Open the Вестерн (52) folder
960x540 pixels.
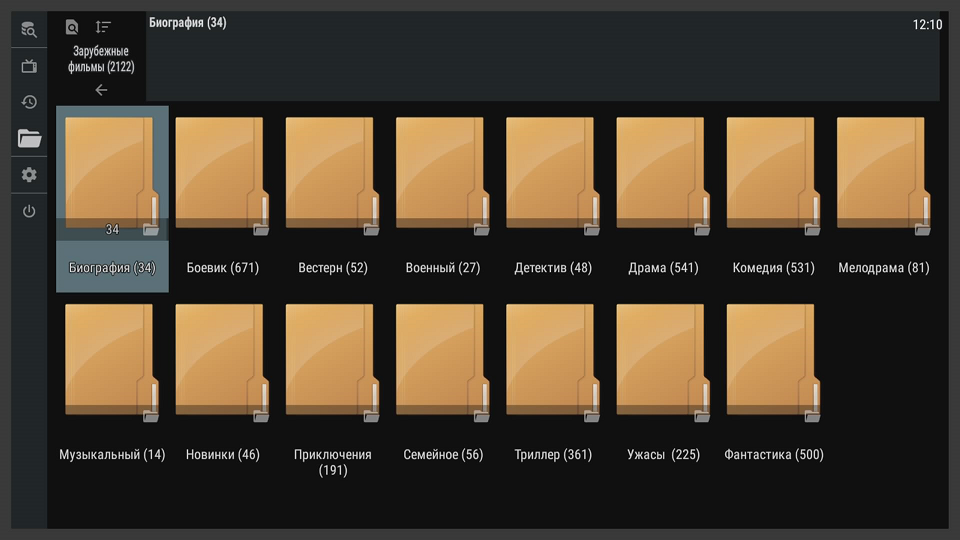coord(332,180)
